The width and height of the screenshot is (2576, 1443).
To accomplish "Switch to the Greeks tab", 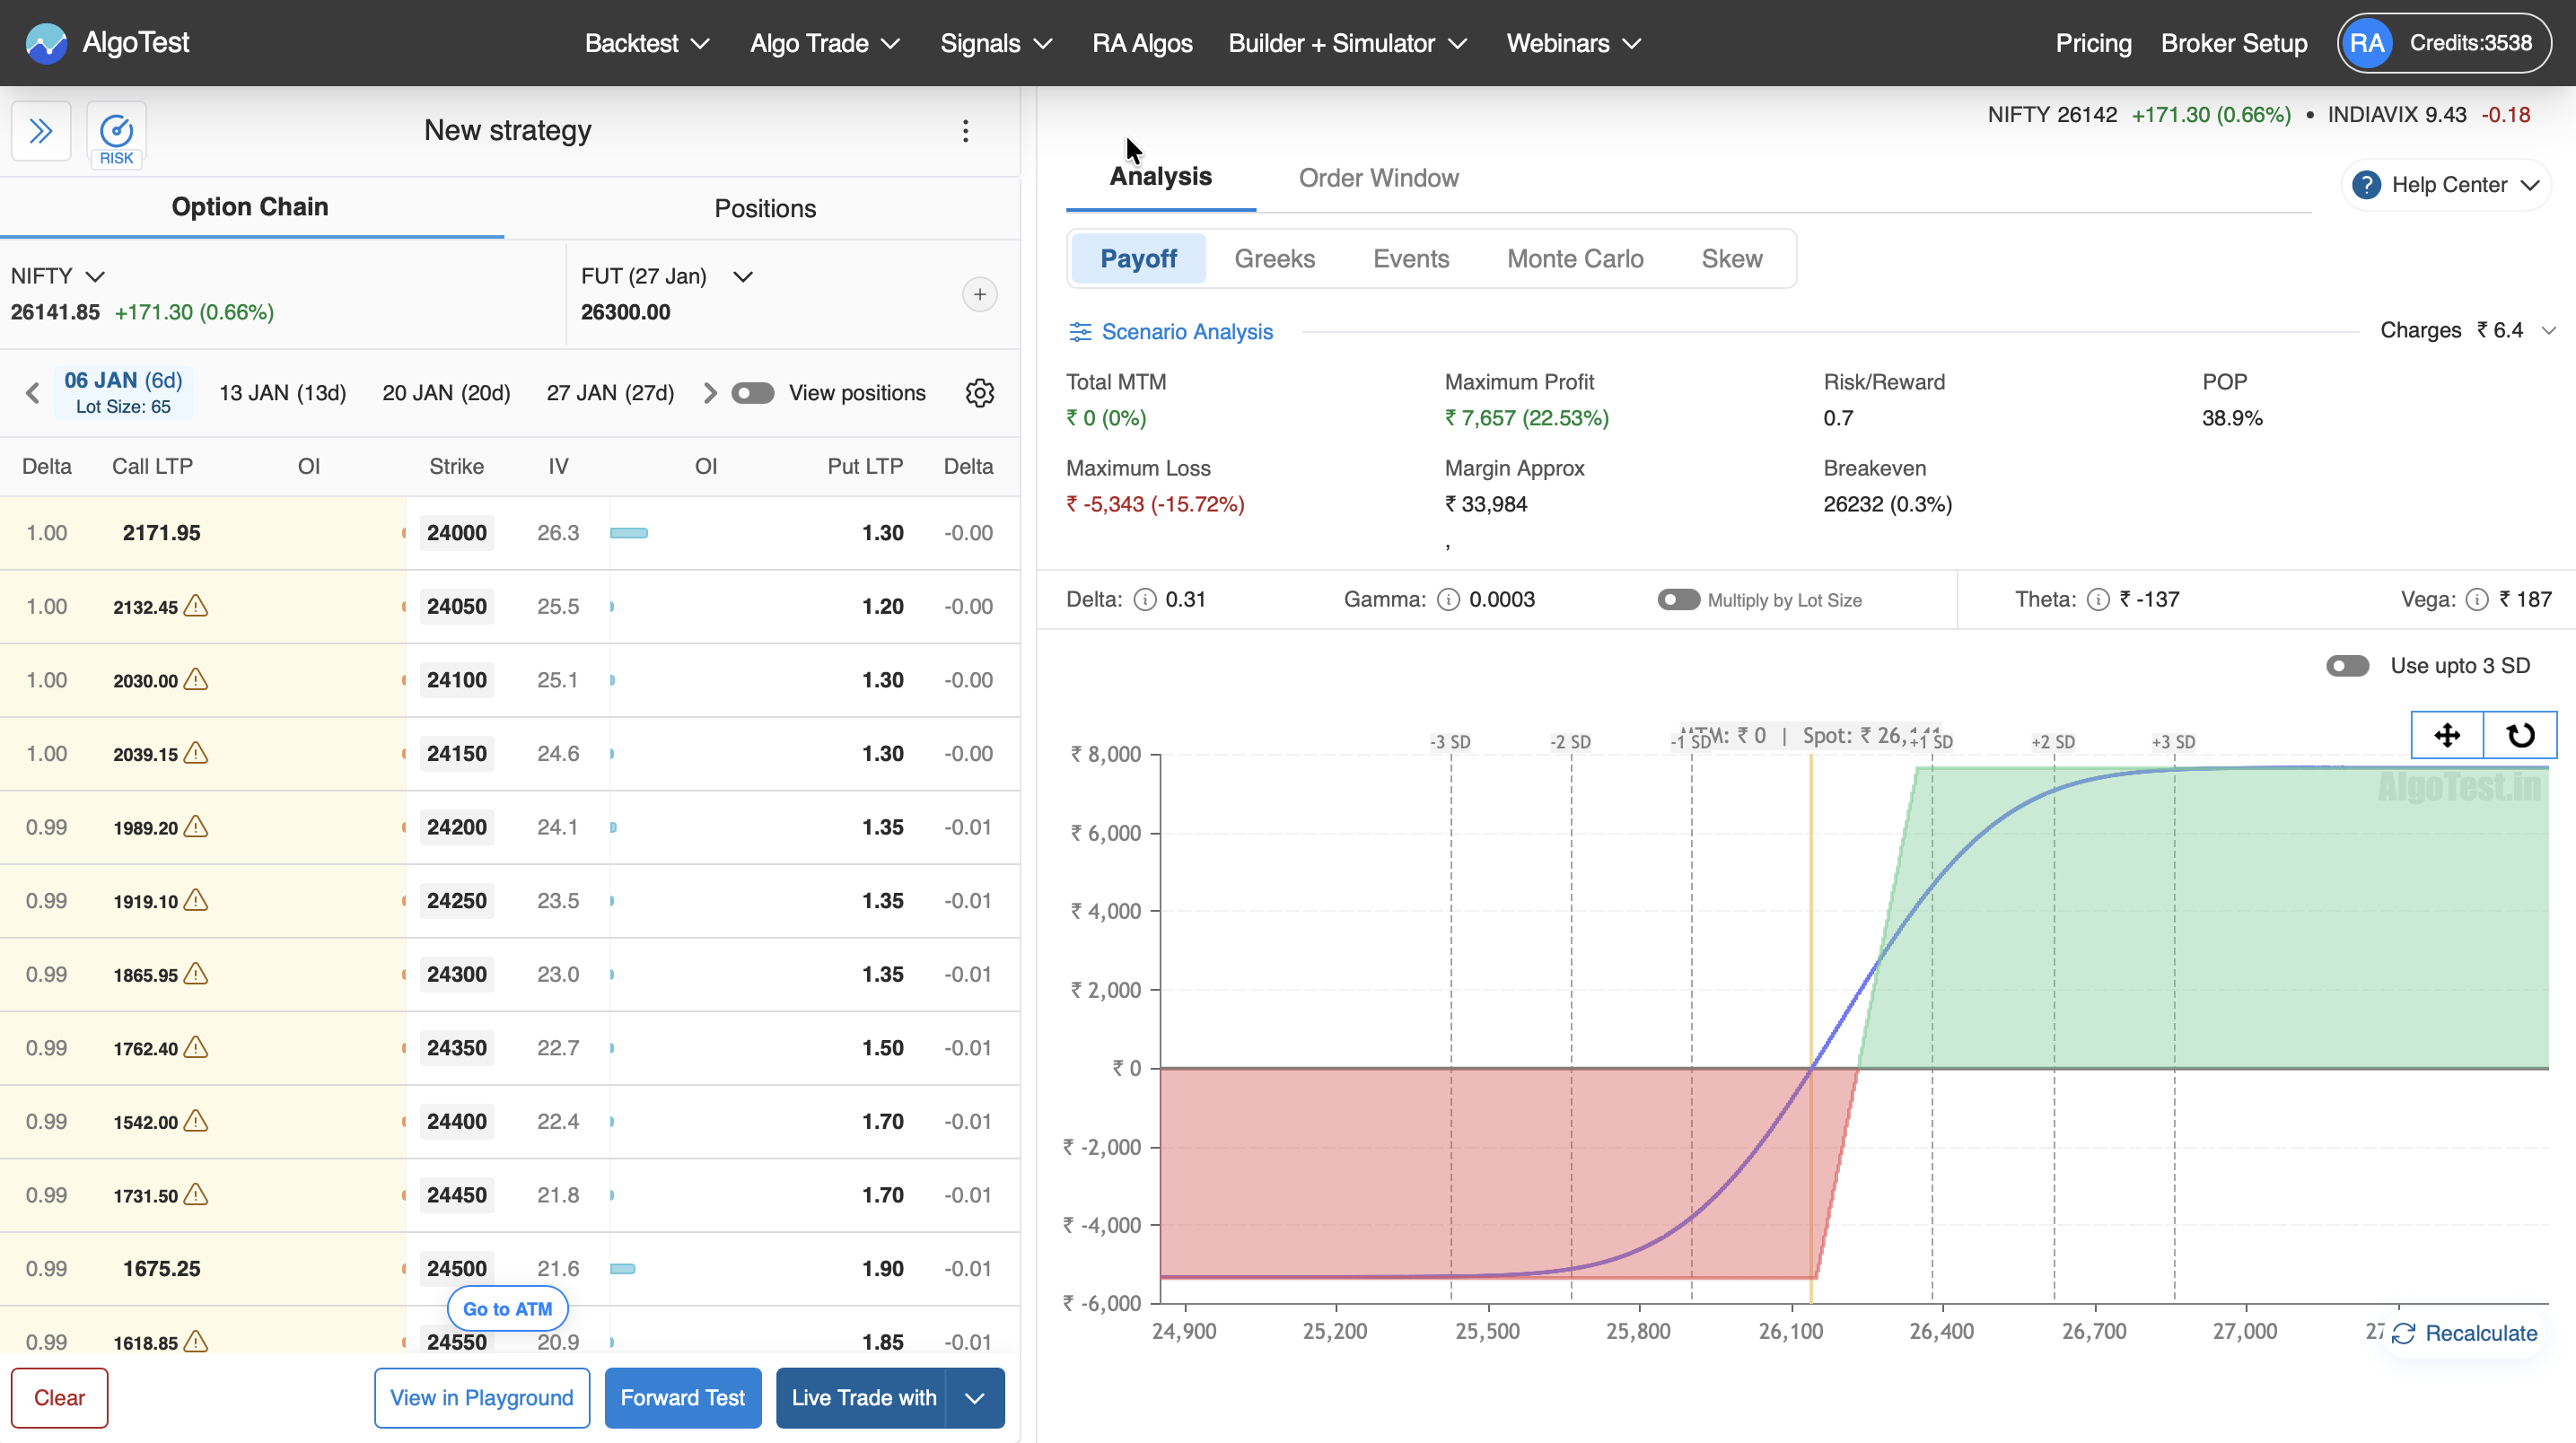I will coord(1274,259).
